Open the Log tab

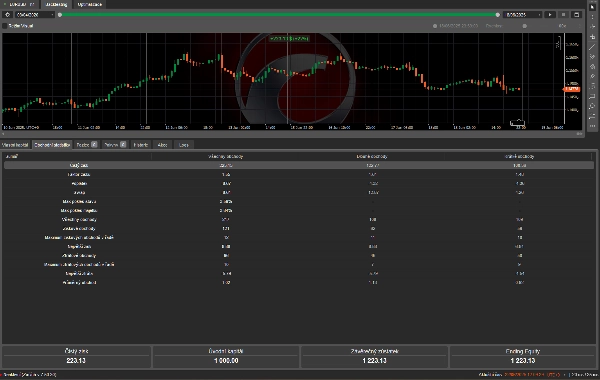pos(184,145)
